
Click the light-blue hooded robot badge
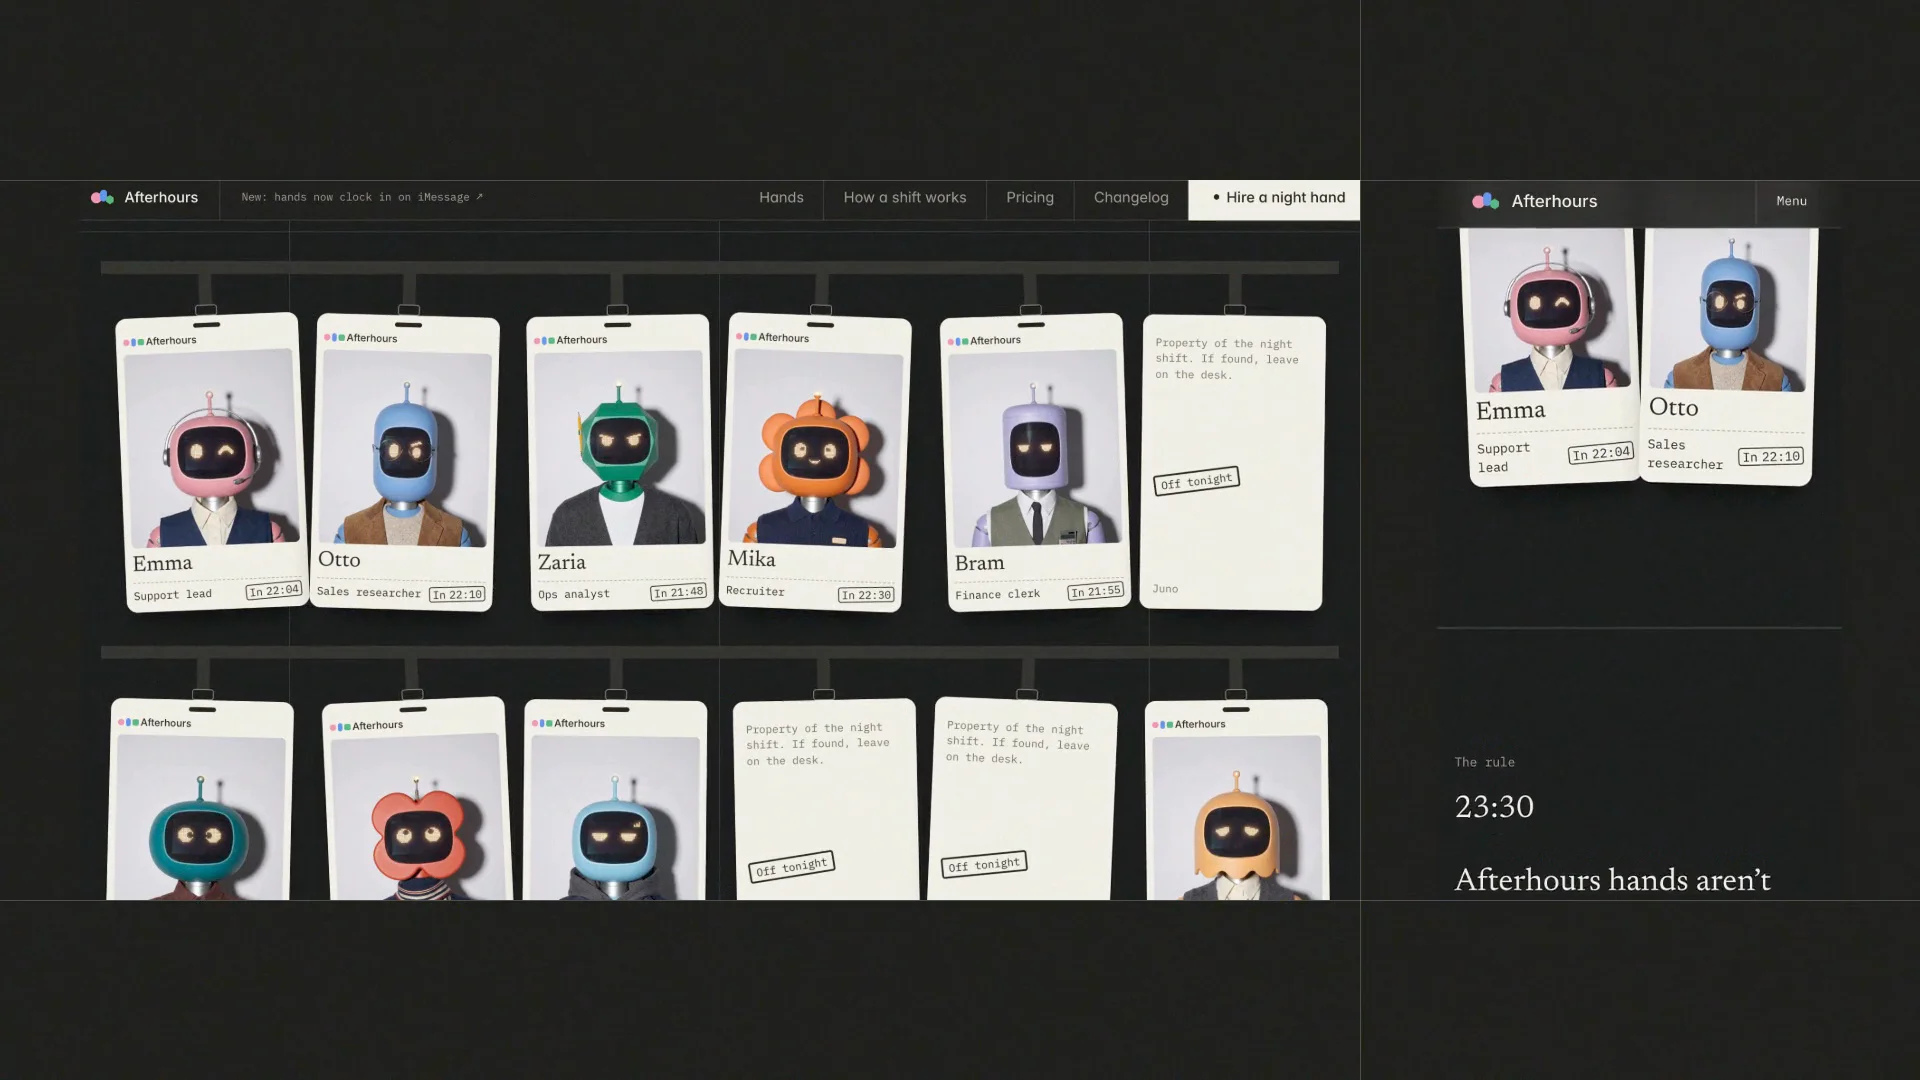coord(615,800)
